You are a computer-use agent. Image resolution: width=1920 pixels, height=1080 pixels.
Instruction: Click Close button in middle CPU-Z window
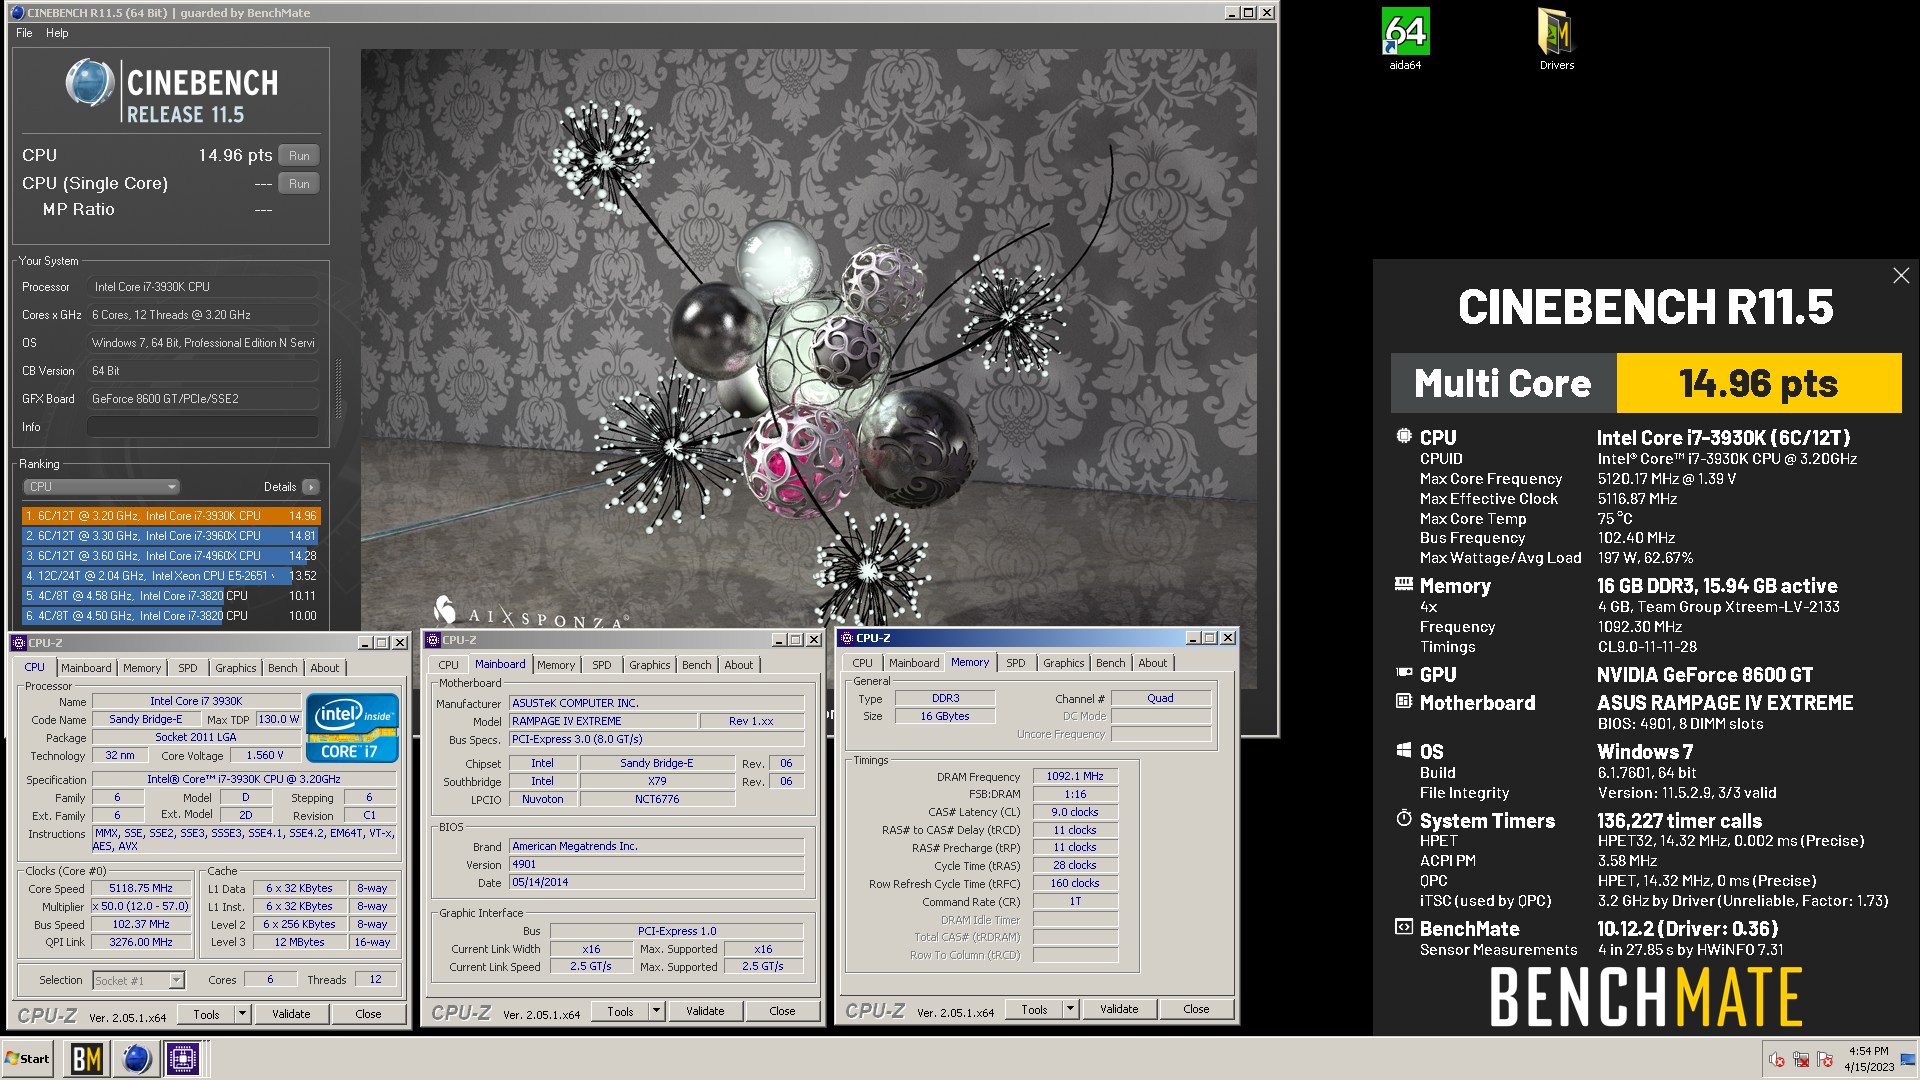pos(782,1011)
